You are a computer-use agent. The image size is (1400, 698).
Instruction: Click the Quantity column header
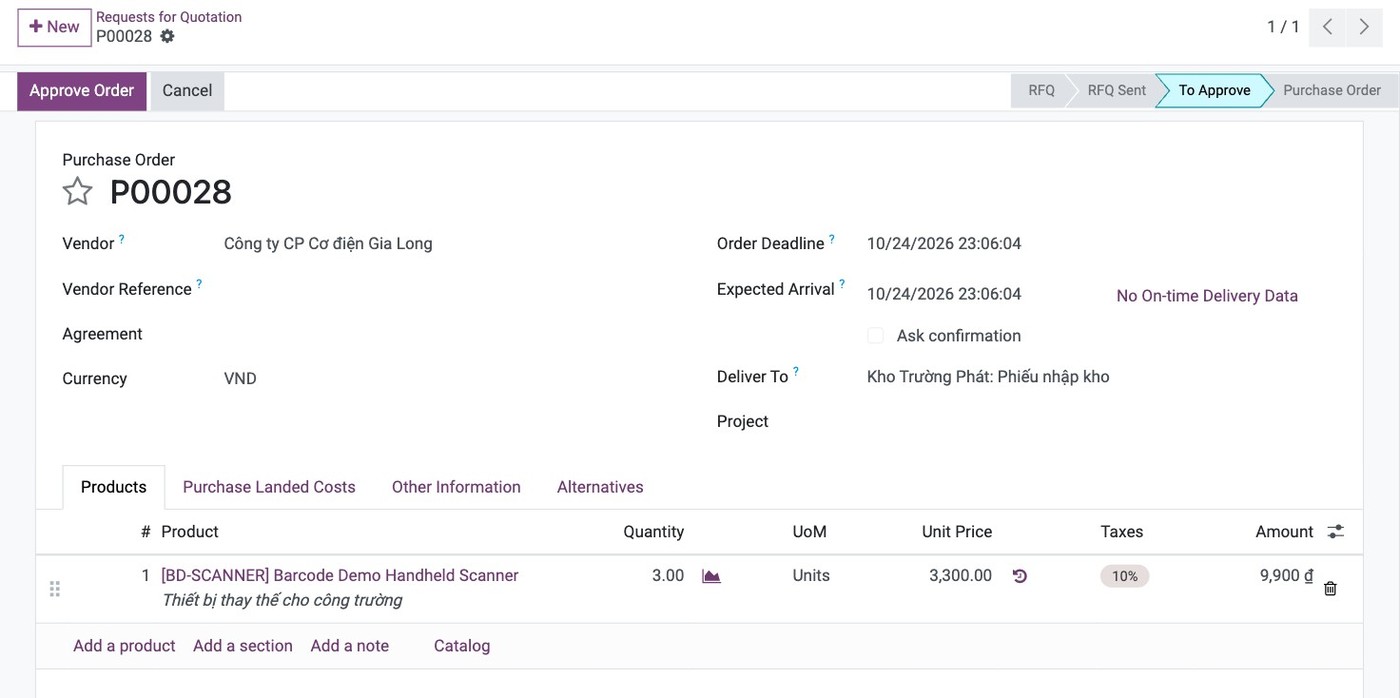(x=654, y=532)
